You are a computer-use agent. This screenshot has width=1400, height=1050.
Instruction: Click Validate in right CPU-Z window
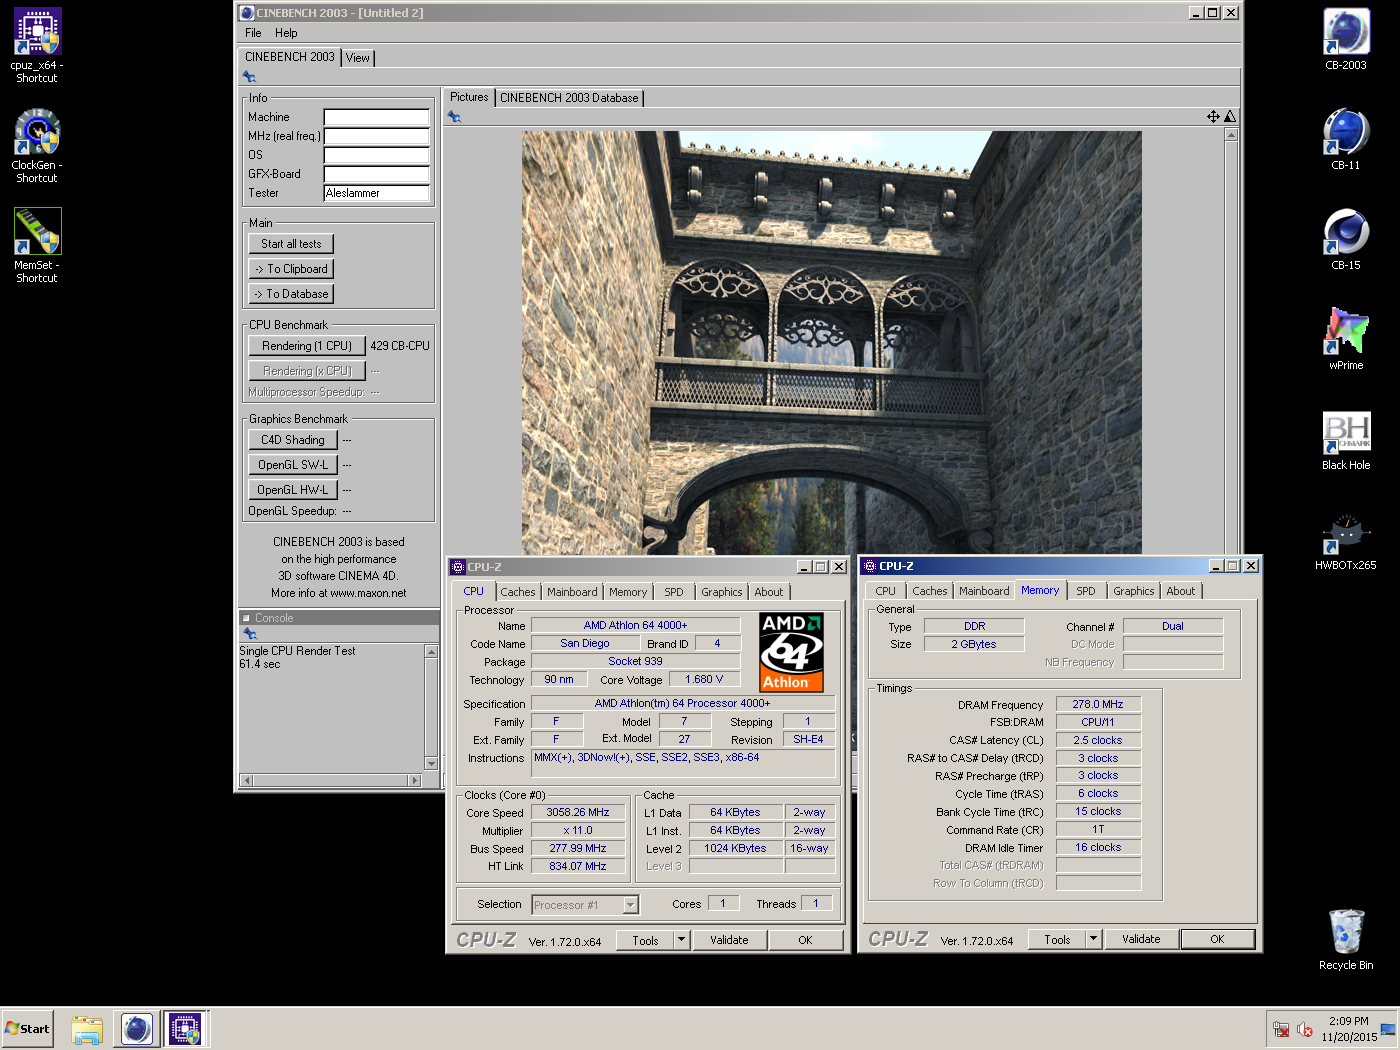pyautogui.click(x=1141, y=939)
